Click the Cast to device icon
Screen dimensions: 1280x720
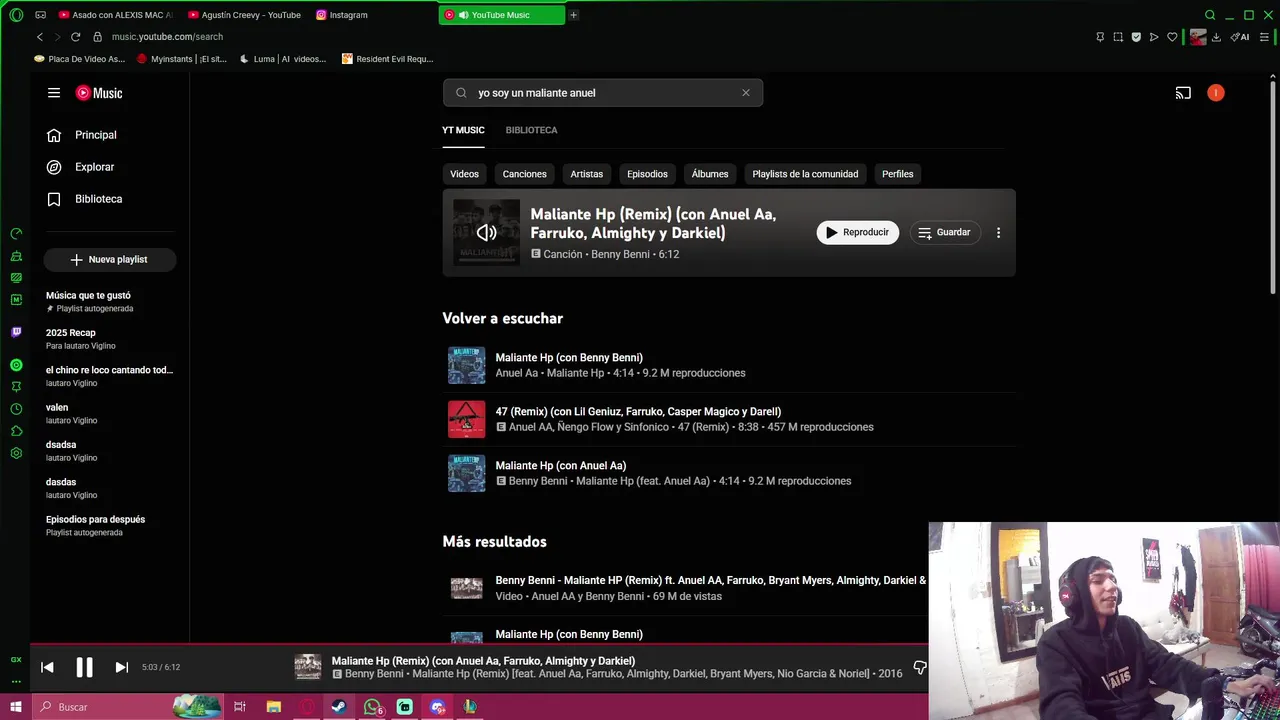pyautogui.click(x=1183, y=93)
